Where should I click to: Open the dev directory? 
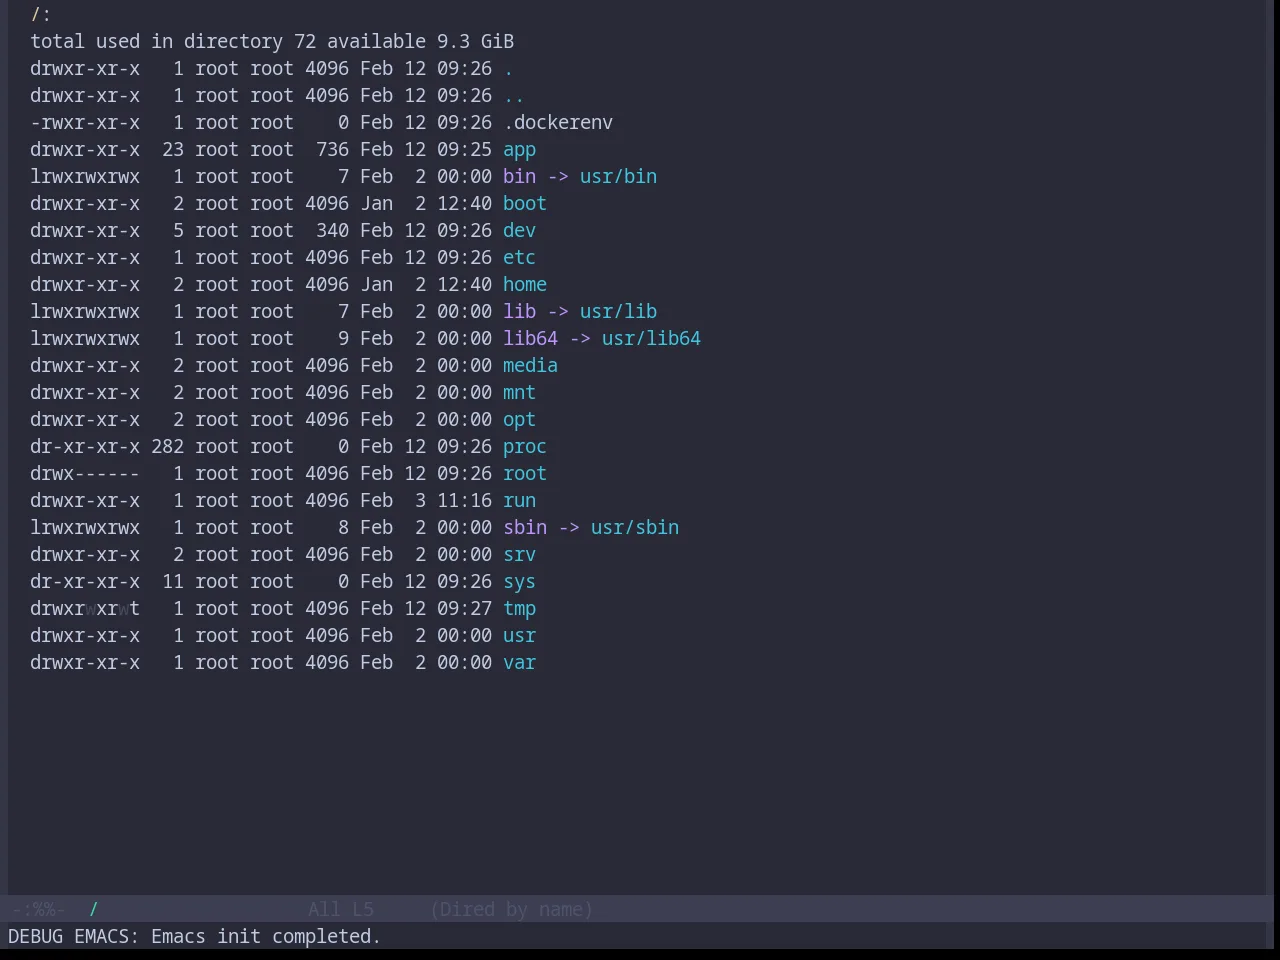(x=519, y=231)
